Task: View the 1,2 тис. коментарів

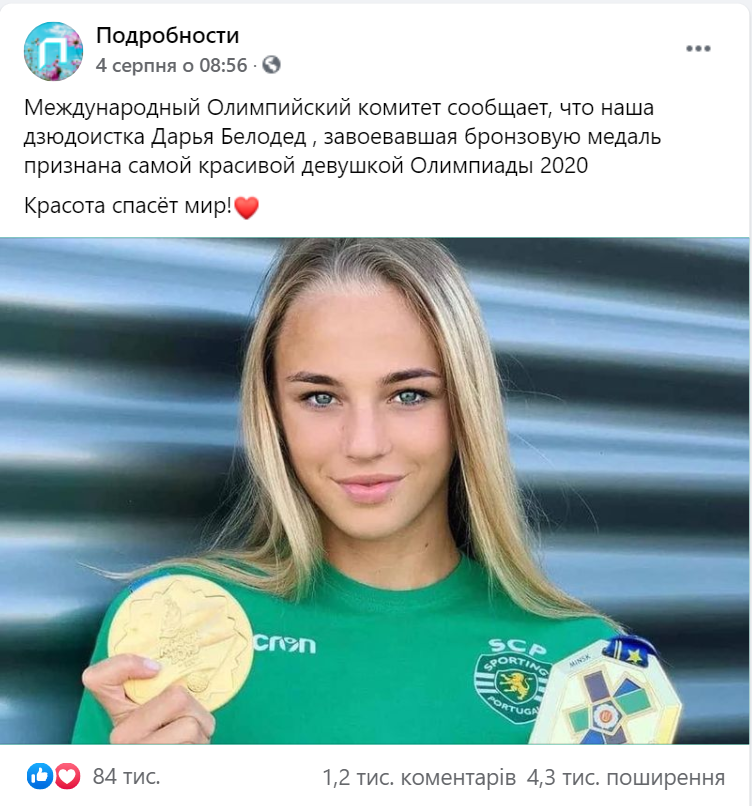Action: (x=419, y=777)
